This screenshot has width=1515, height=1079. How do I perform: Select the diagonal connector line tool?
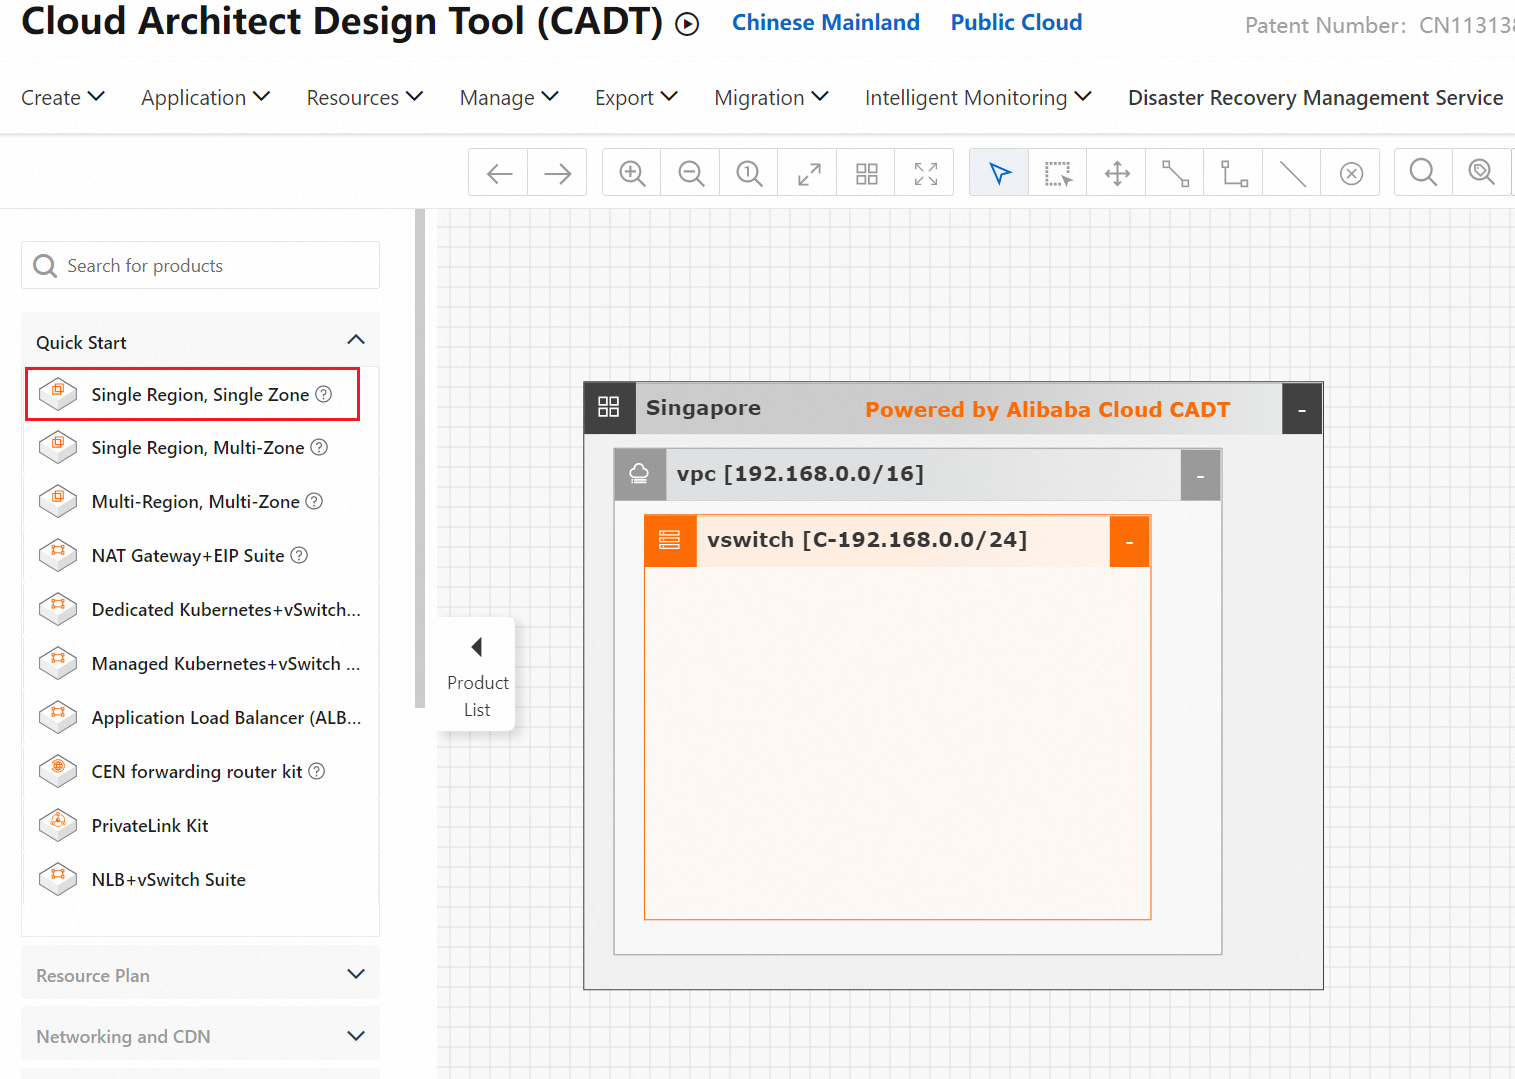(1175, 173)
